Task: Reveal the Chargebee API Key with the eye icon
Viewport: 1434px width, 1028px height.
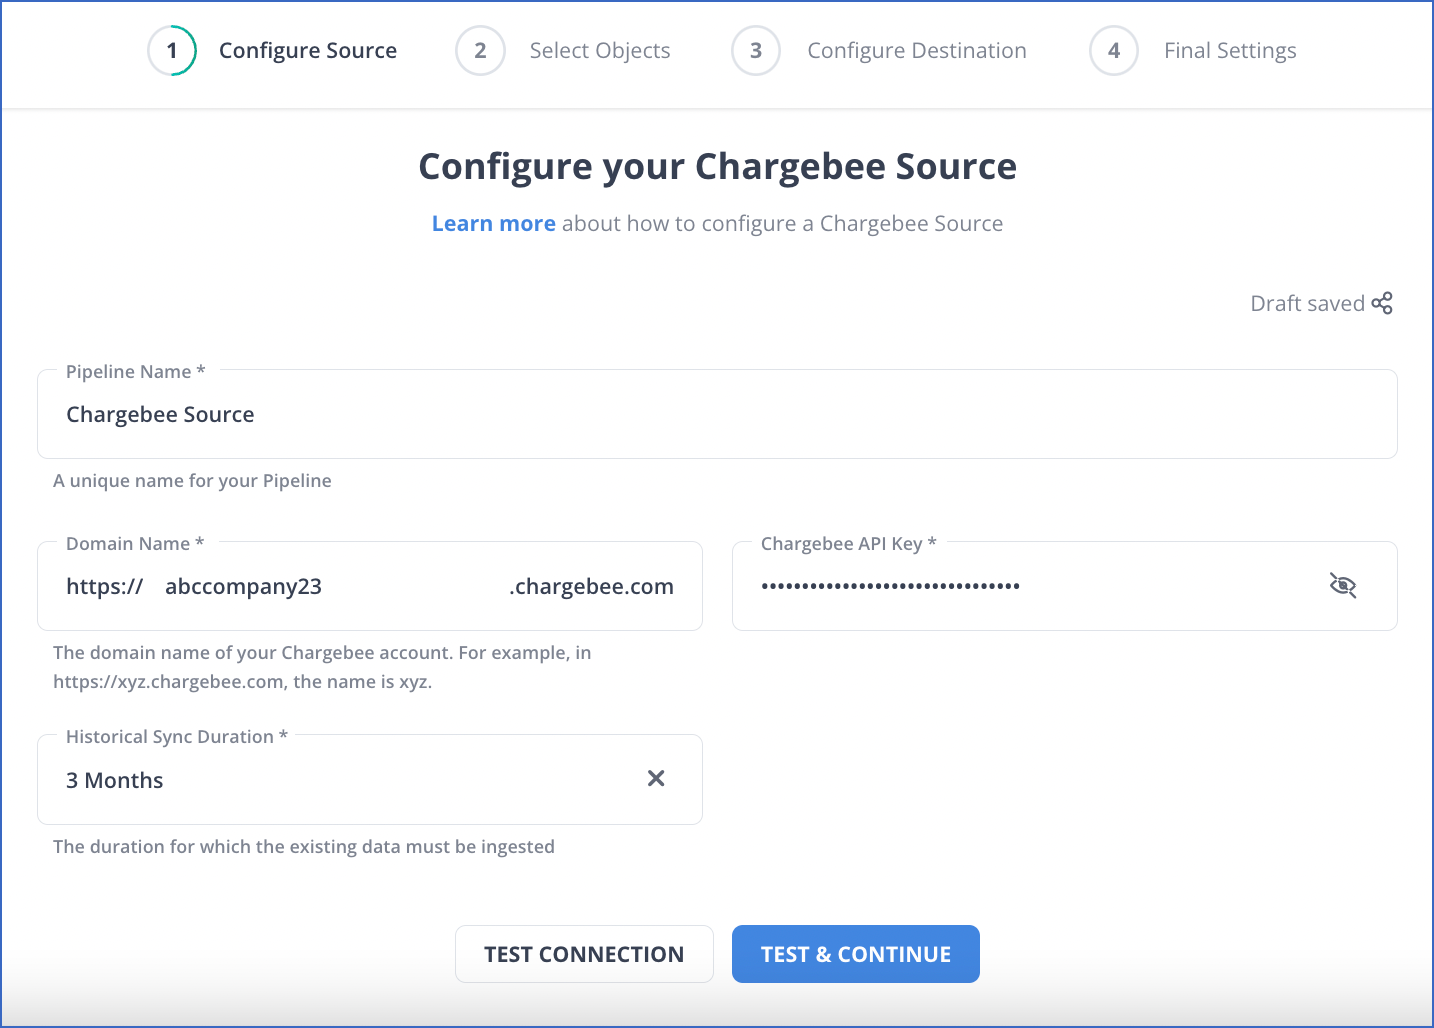Action: pyautogui.click(x=1343, y=586)
